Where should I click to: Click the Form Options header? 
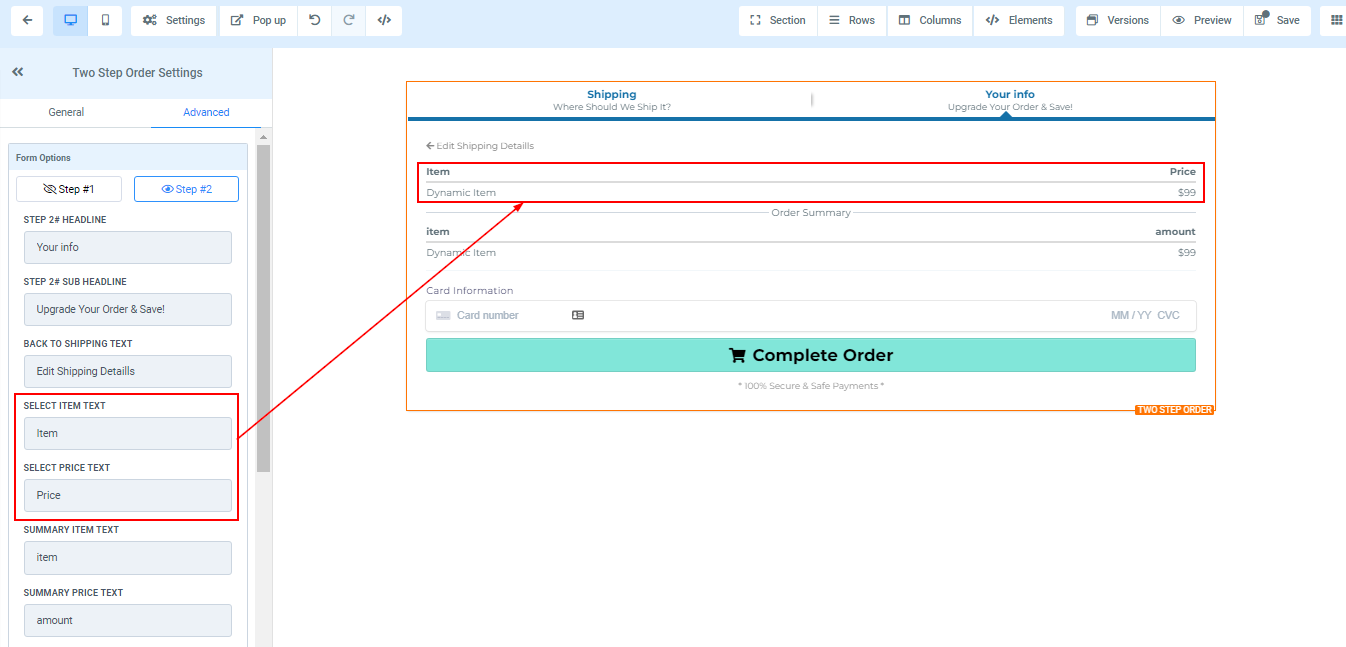click(x=128, y=157)
